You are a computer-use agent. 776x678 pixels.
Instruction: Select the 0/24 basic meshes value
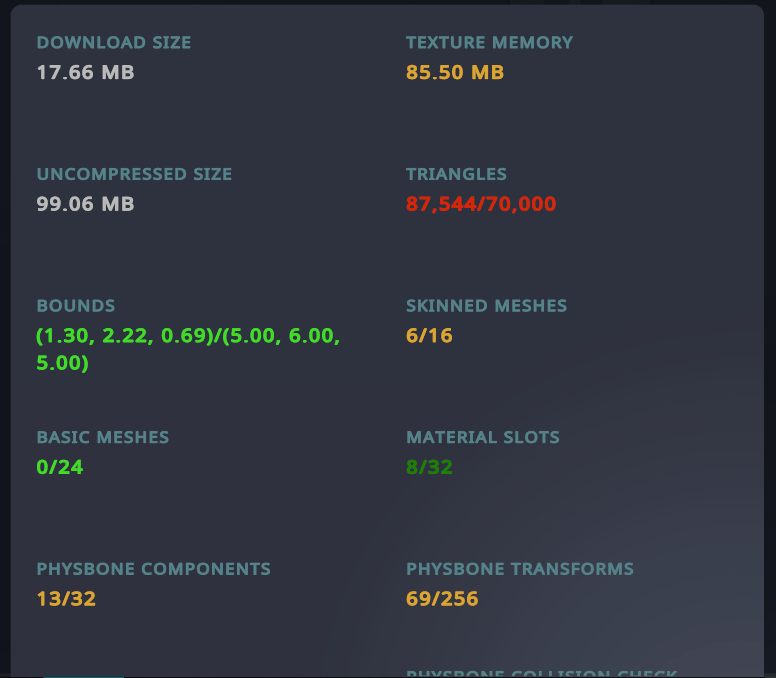(60, 467)
